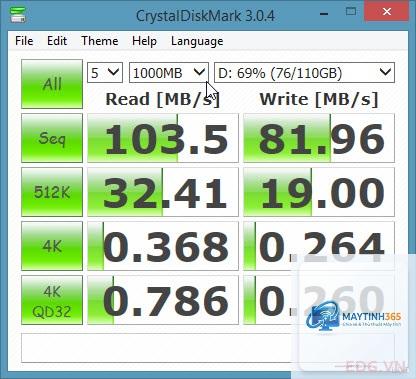Start the Seq sequential test
416x379 pixels.
pos(52,138)
